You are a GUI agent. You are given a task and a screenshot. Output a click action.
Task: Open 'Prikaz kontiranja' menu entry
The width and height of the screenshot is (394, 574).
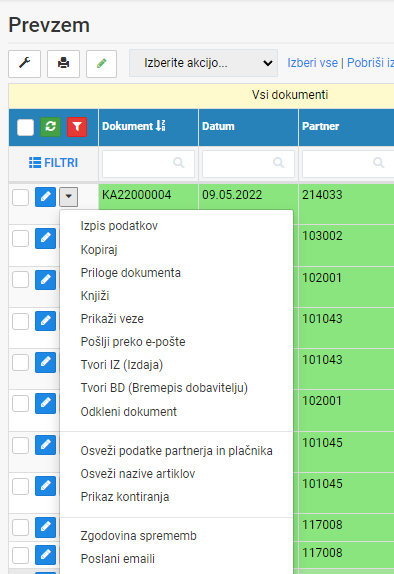tap(125, 497)
